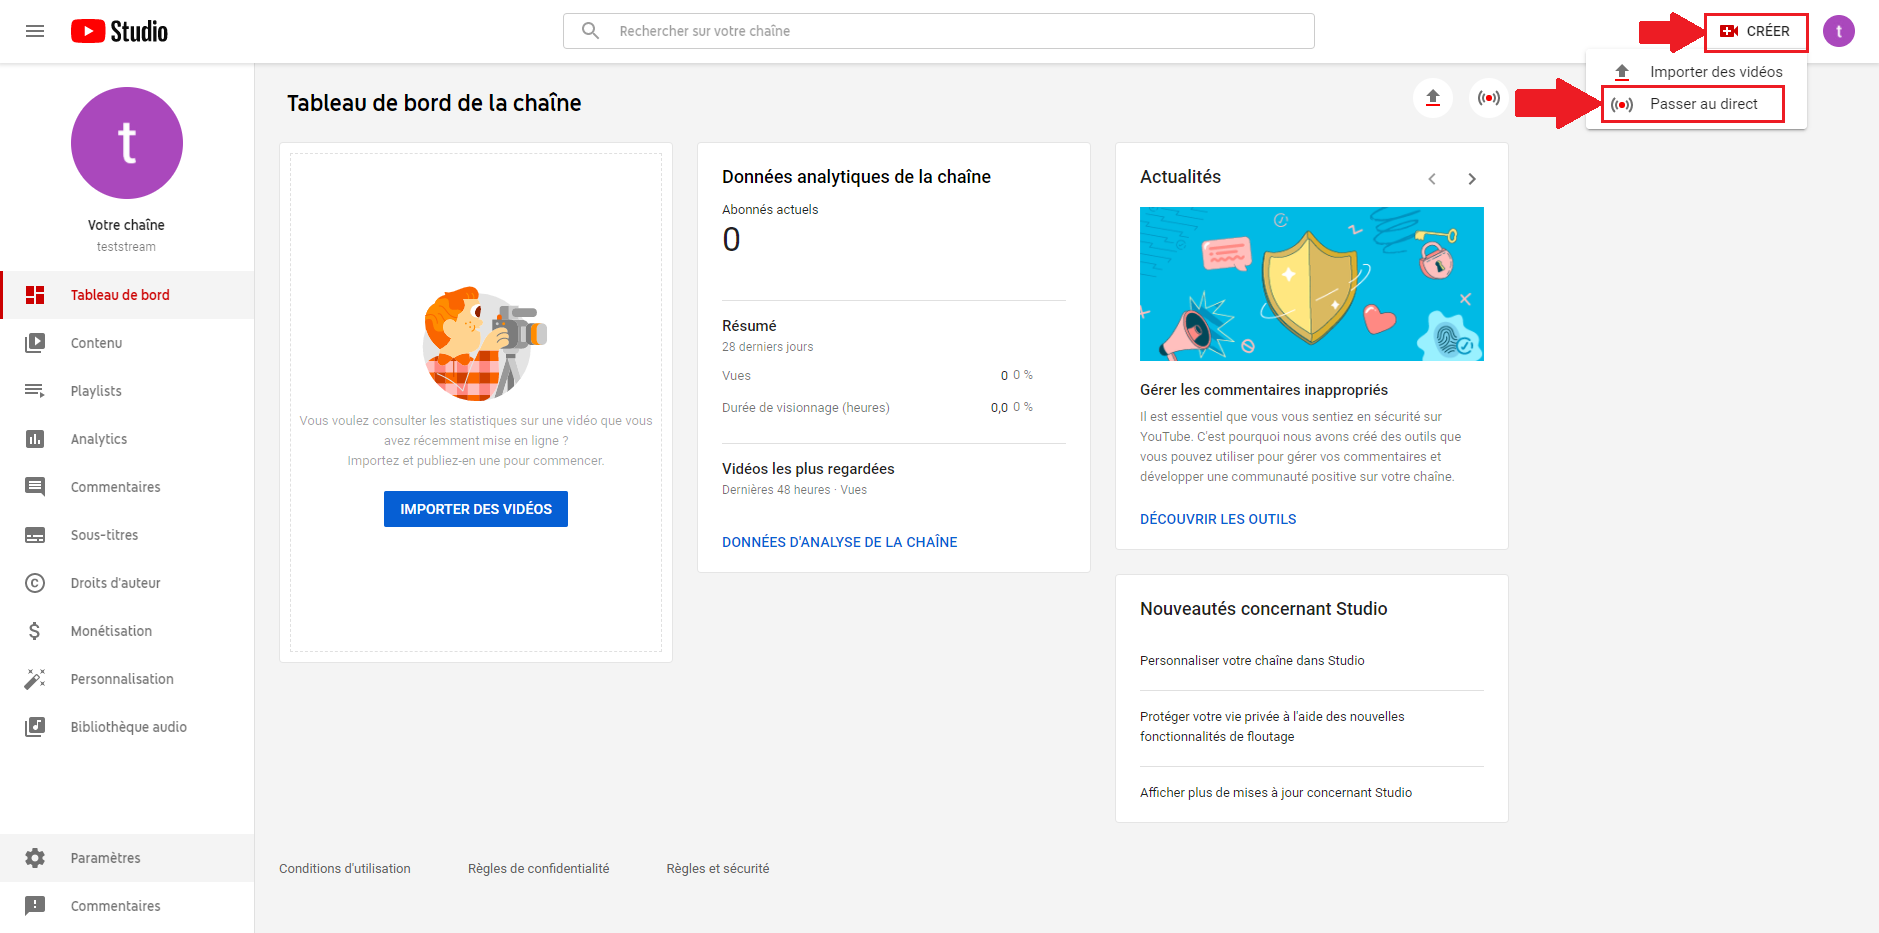
Task: Open Analytics from the sidebar
Action: coord(99,439)
